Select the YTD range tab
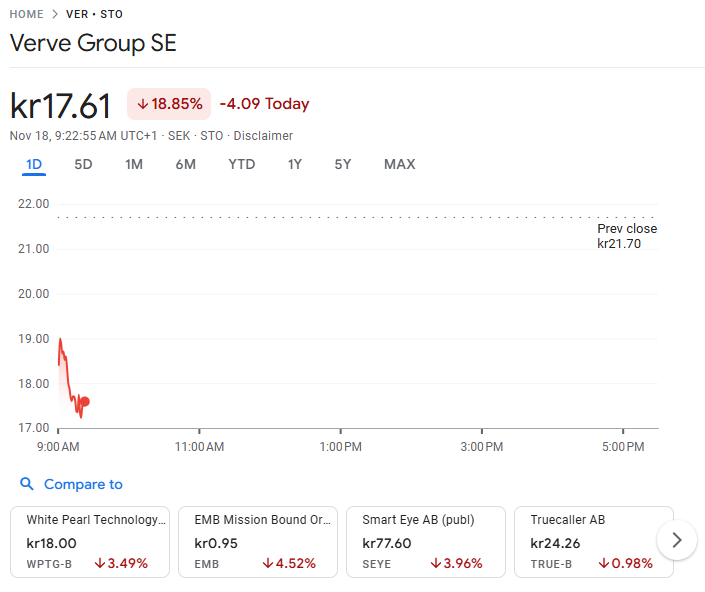The height and width of the screenshot is (592, 705). (x=241, y=164)
